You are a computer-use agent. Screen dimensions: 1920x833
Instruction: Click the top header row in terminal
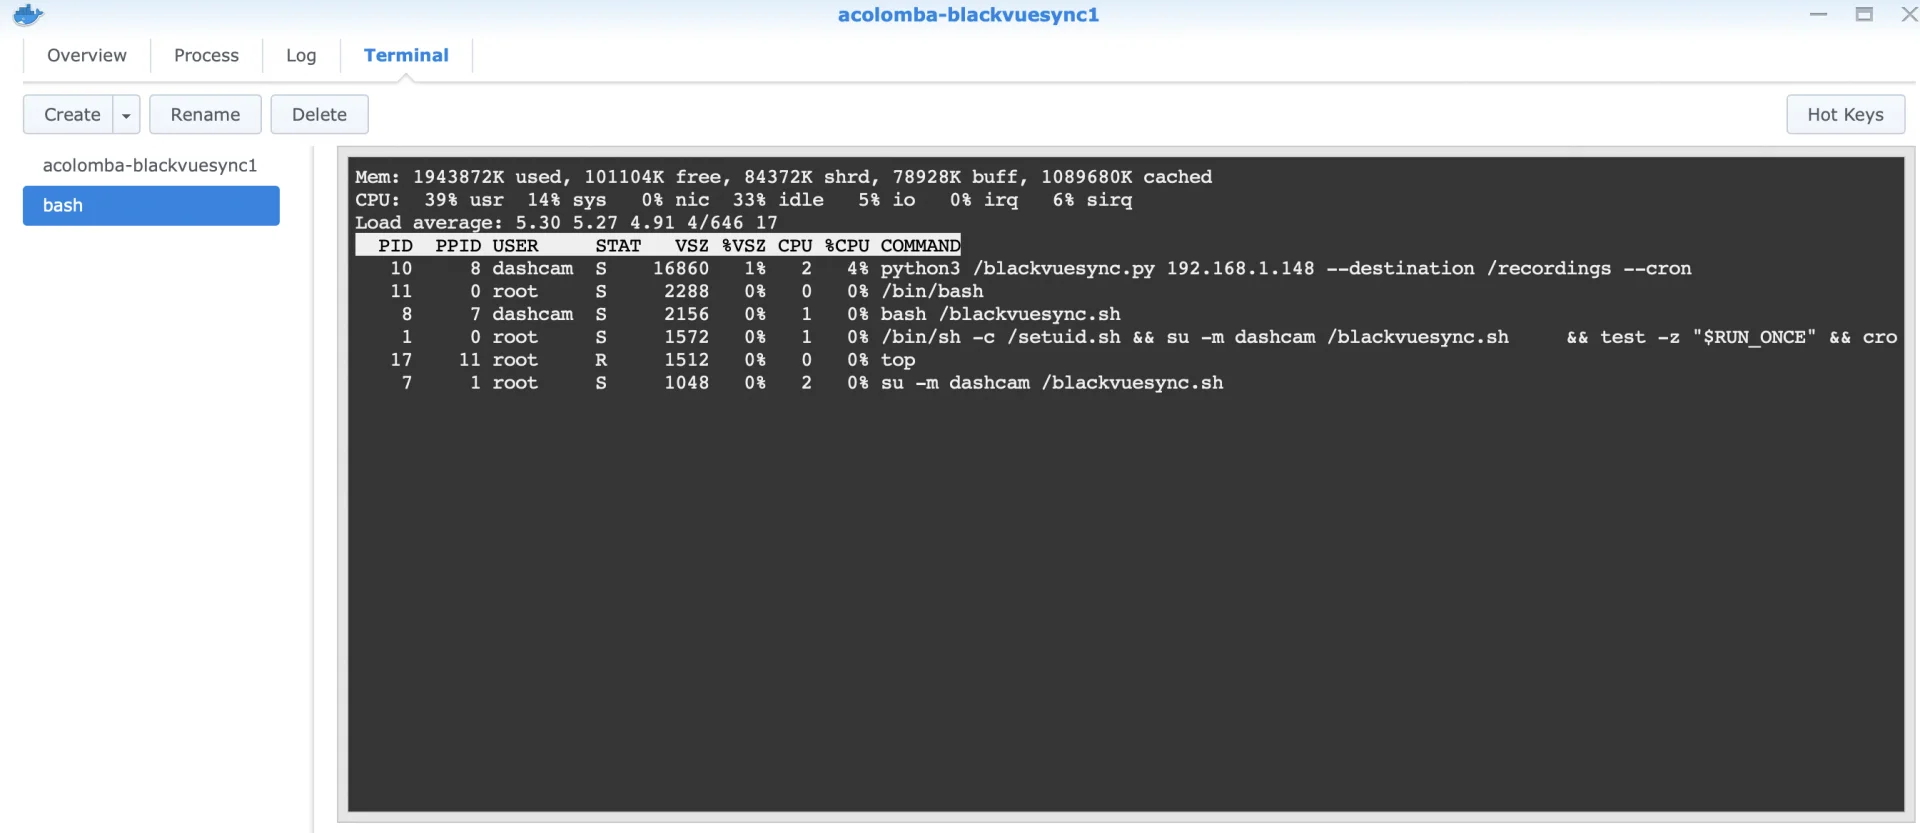click(x=658, y=246)
